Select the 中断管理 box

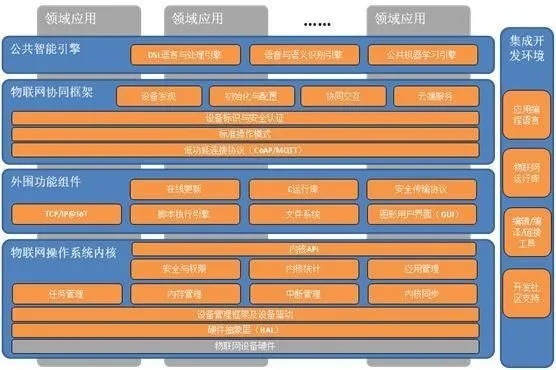(304, 294)
